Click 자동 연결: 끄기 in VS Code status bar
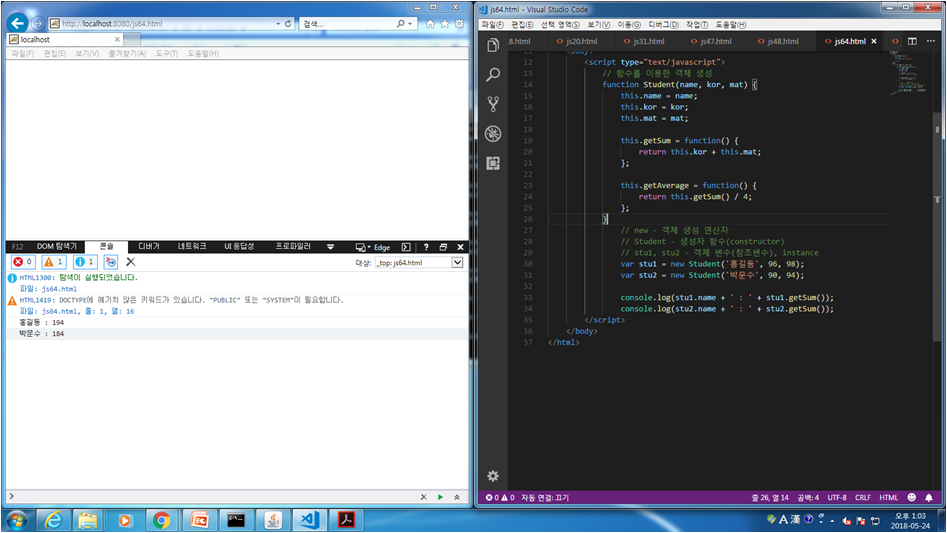947x533 pixels. pyautogui.click(x=545, y=497)
